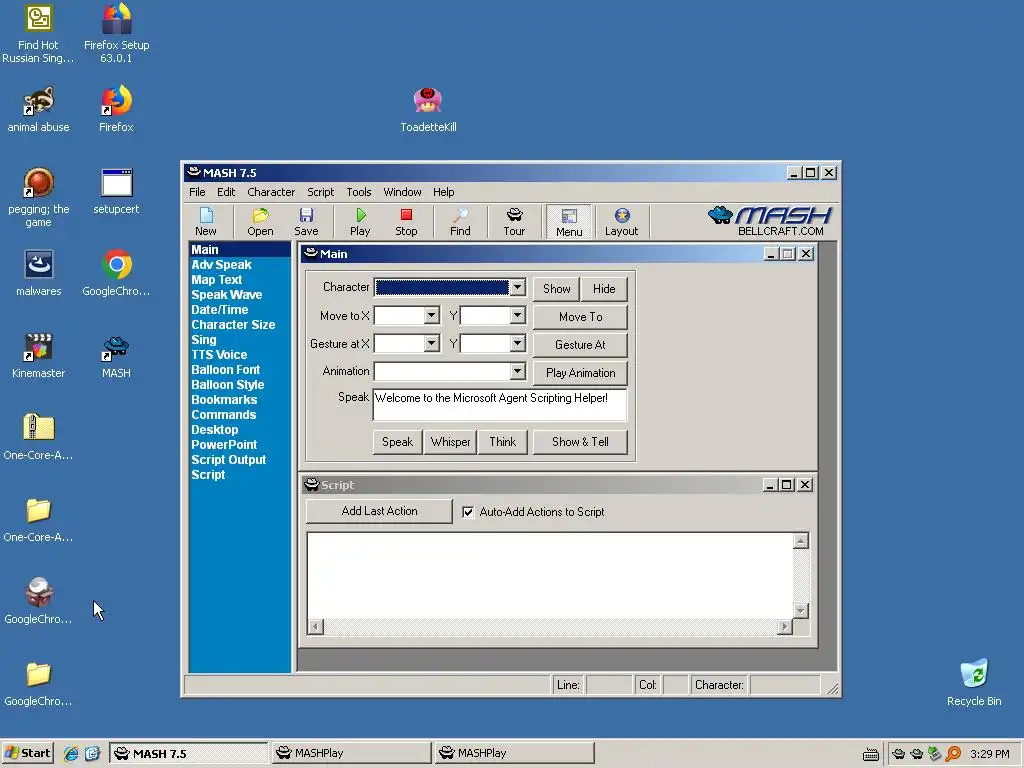Click the keyboard icon near the system tray
This screenshot has height=768, width=1024.
(871, 754)
